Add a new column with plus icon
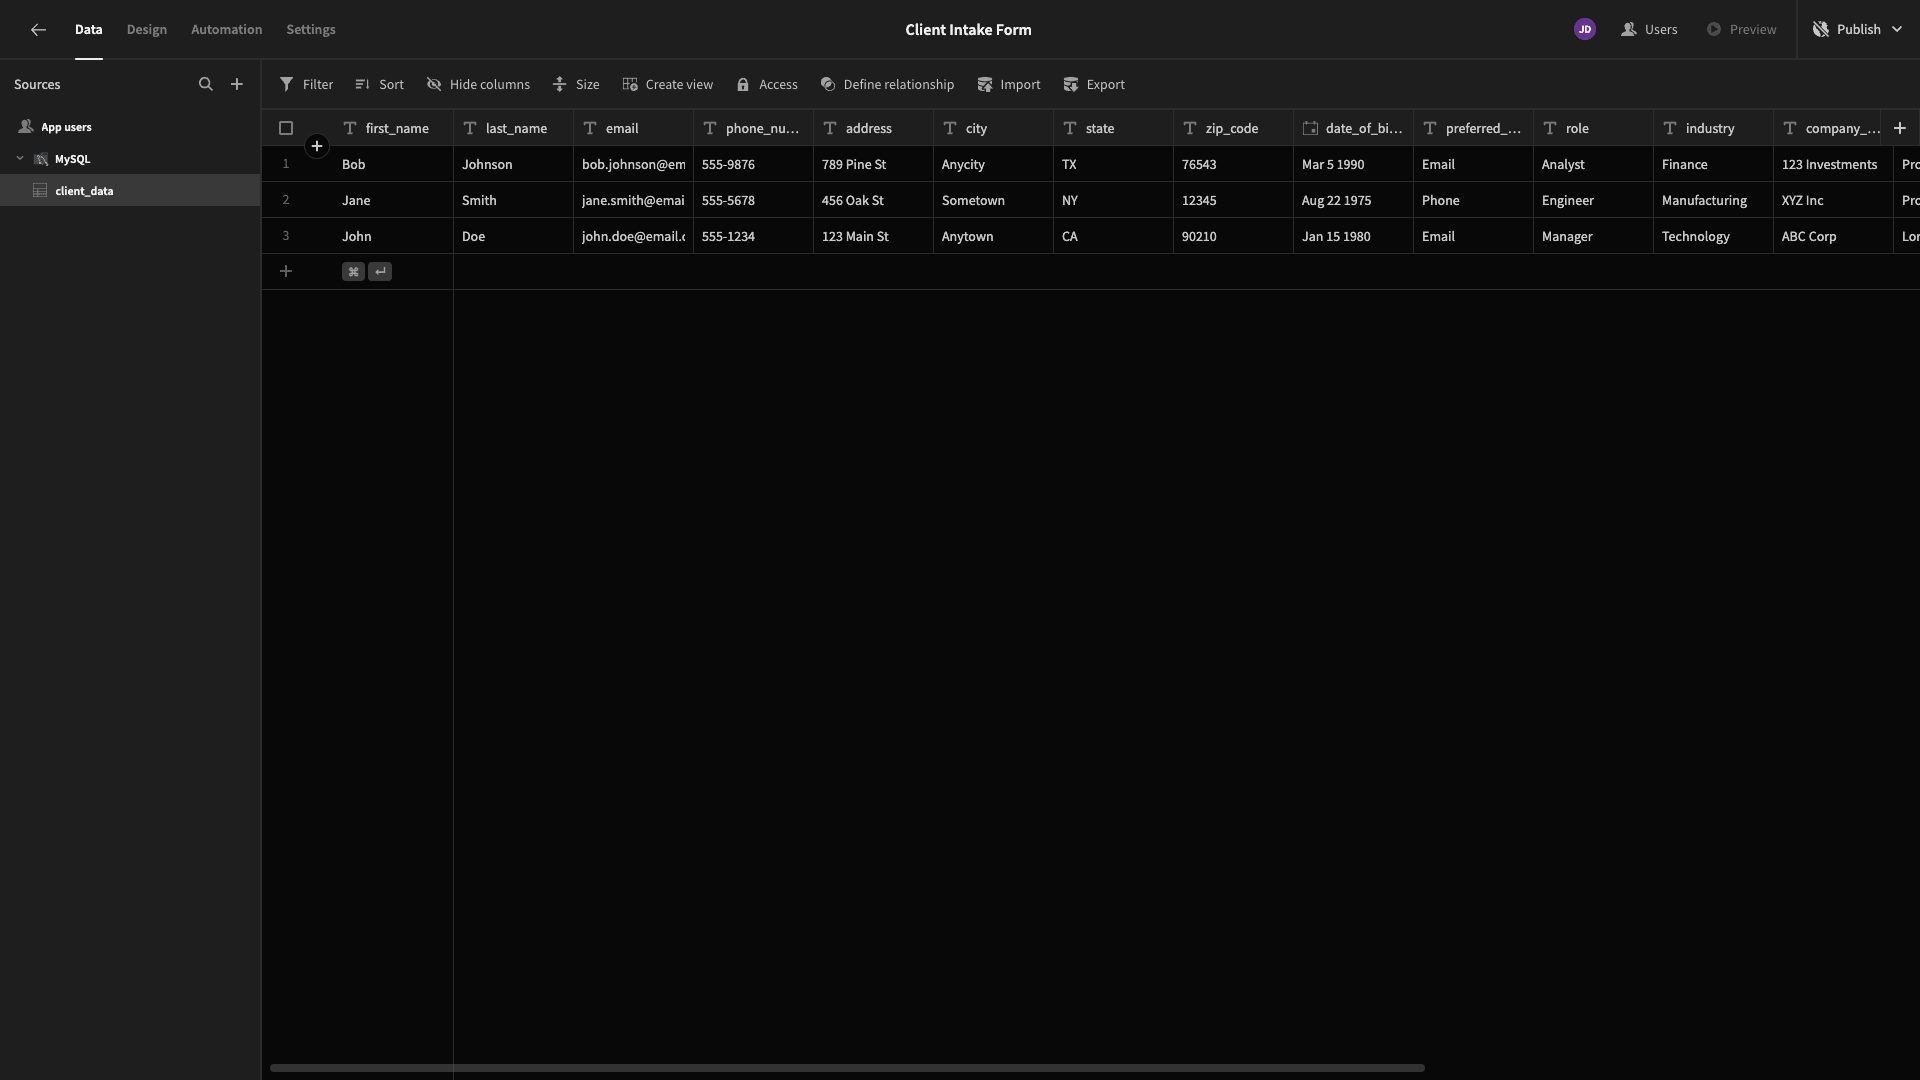The width and height of the screenshot is (1920, 1080). coord(1900,128)
